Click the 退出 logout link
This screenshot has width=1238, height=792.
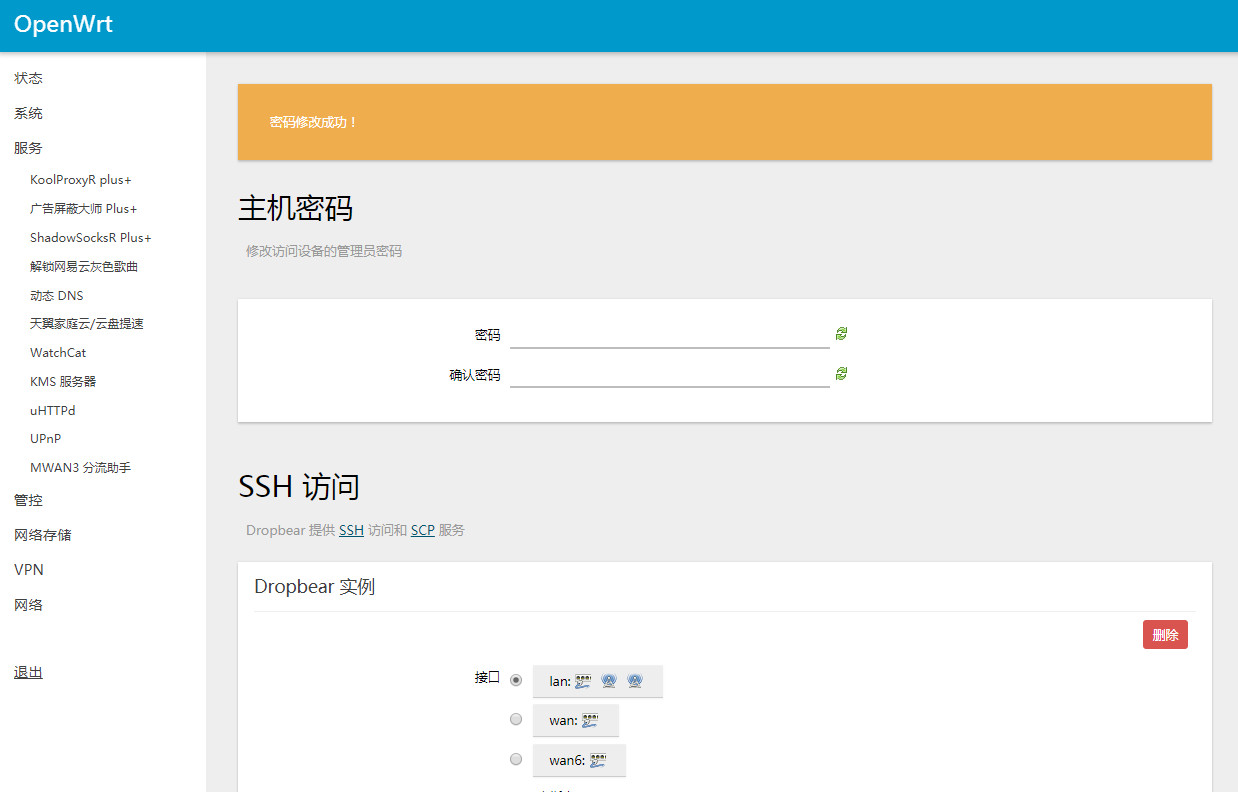[x=28, y=673]
